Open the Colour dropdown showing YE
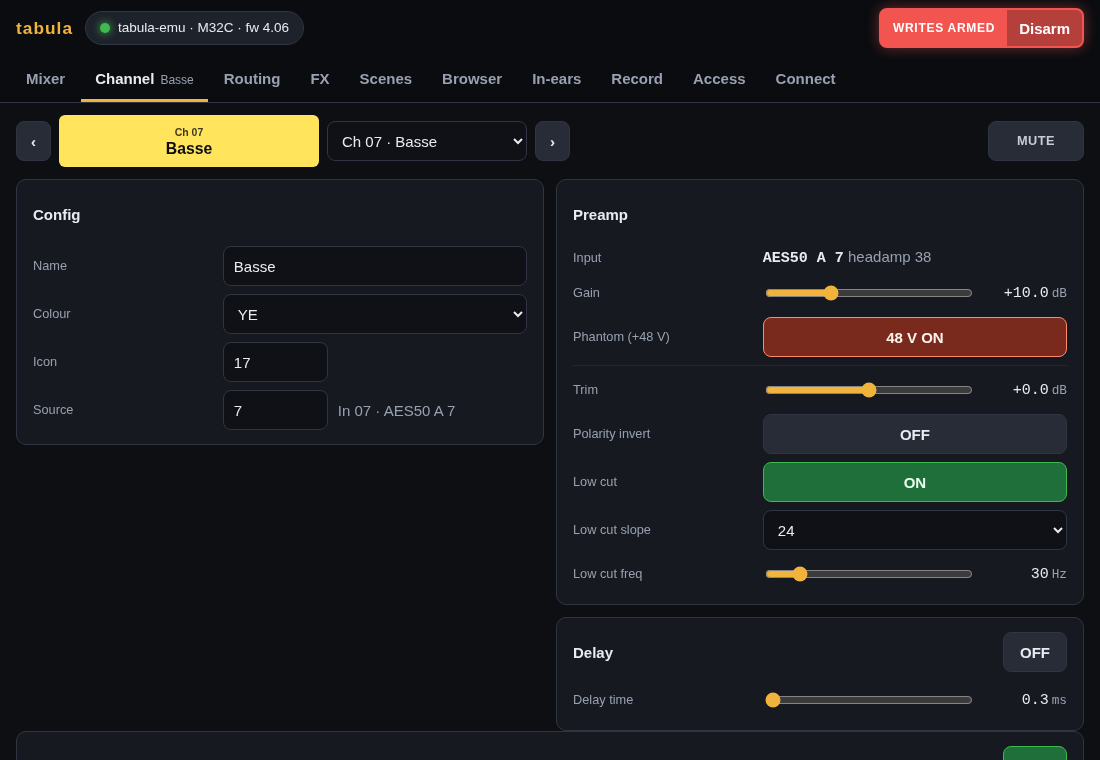 click(x=375, y=314)
